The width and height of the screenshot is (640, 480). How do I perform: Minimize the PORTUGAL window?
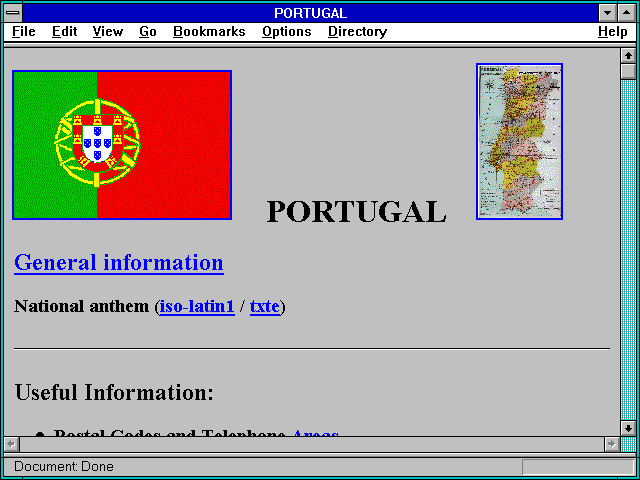607,13
